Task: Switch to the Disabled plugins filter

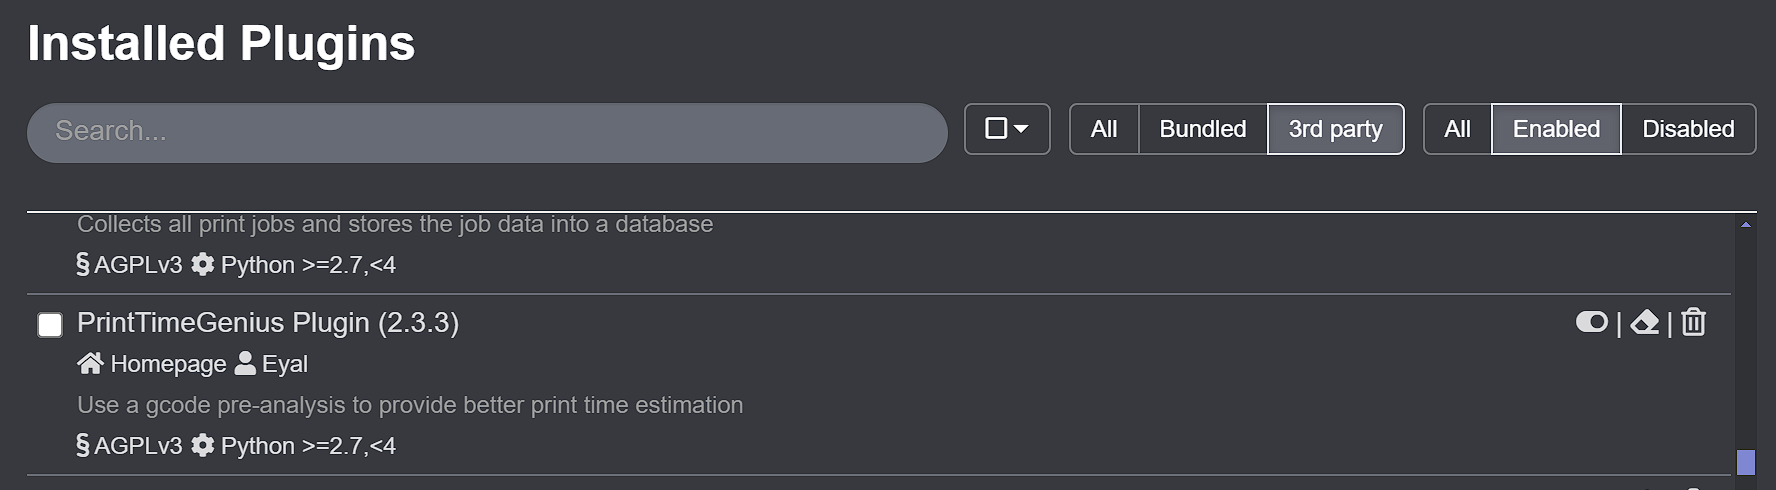Action: coord(1688,129)
